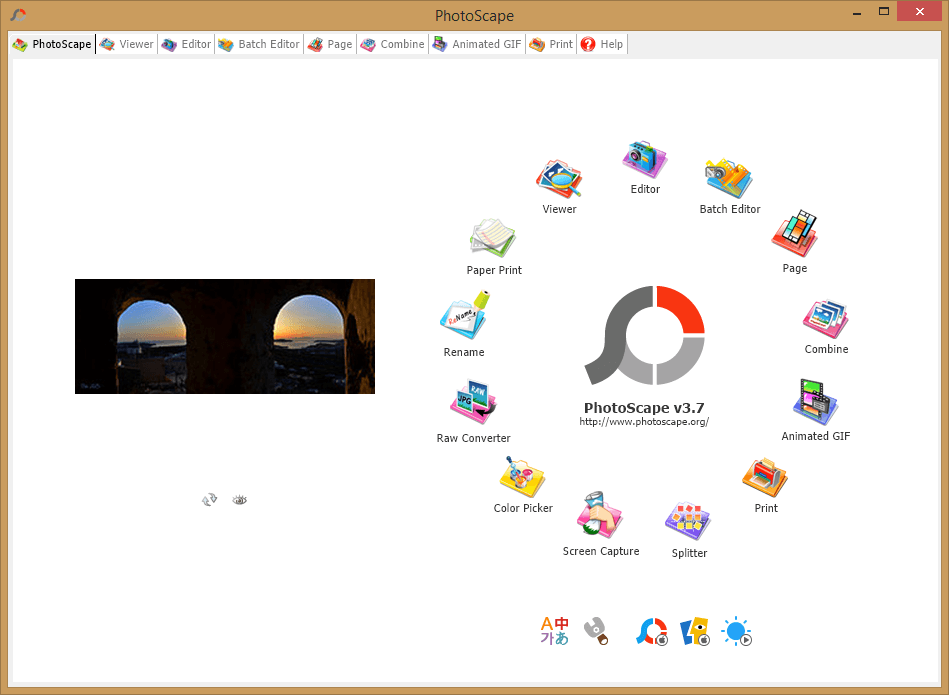Image resolution: width=949 pixels, height=695 pixels.
Task: Switch to the PhotoScape tab
Action: 53,44
